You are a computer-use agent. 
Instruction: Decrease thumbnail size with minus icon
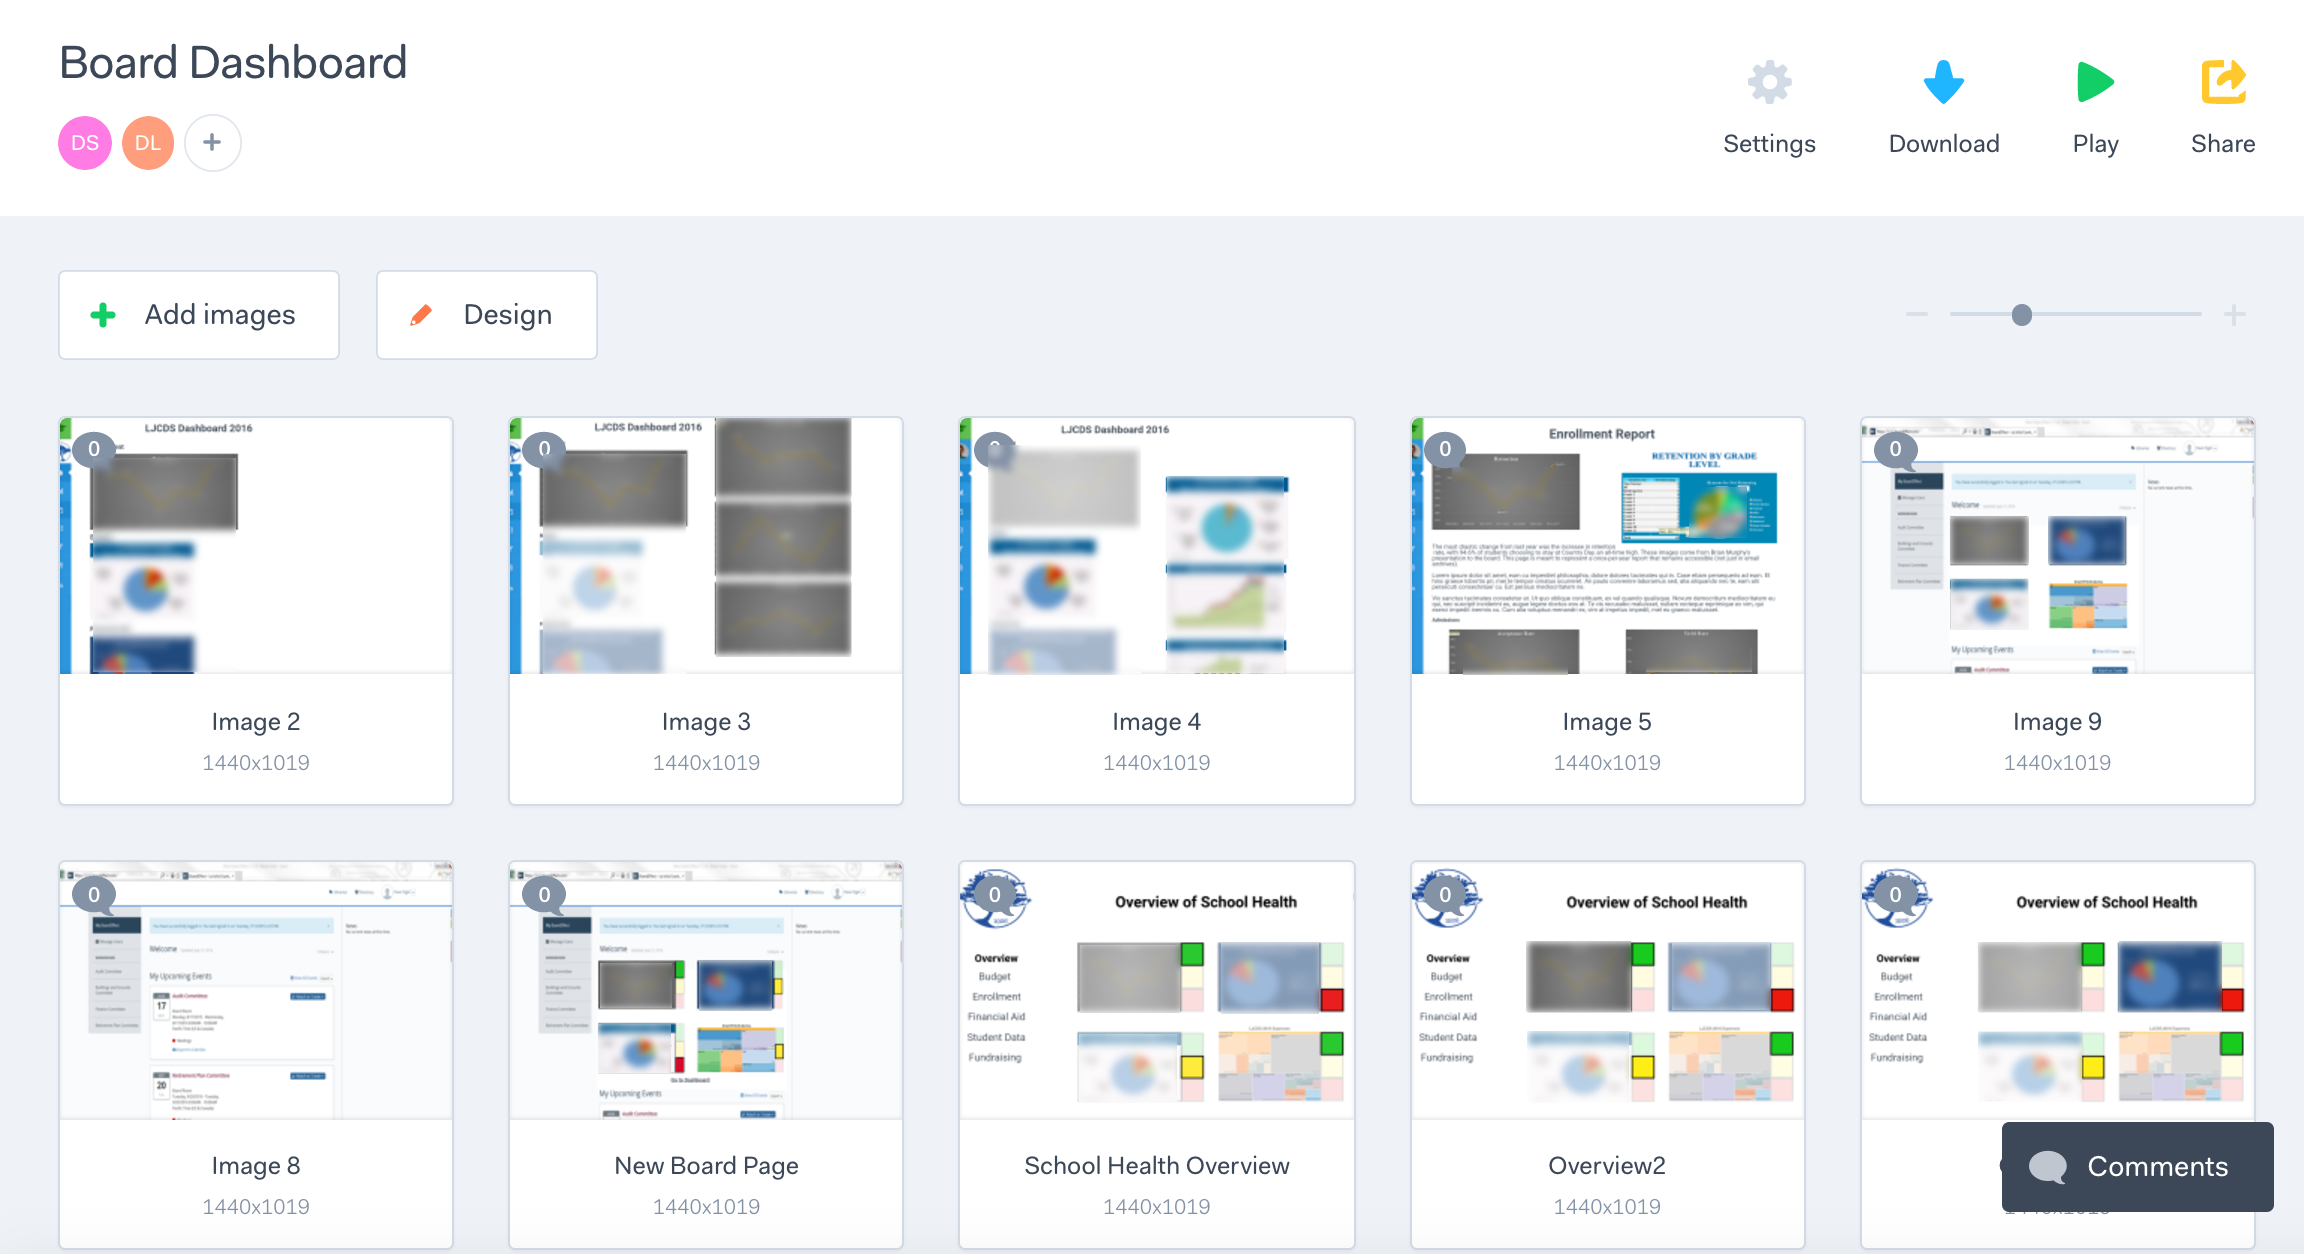point(1916,315)
